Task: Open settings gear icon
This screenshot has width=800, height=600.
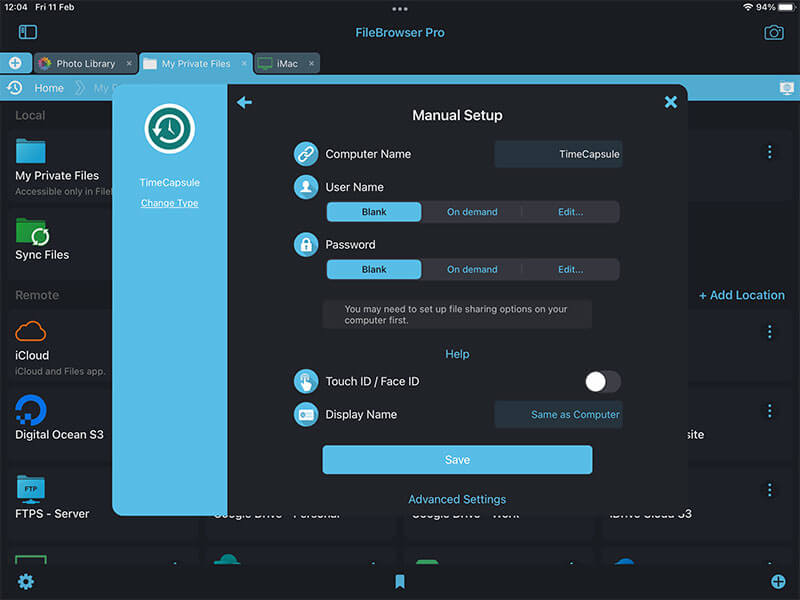Action: 26,582
